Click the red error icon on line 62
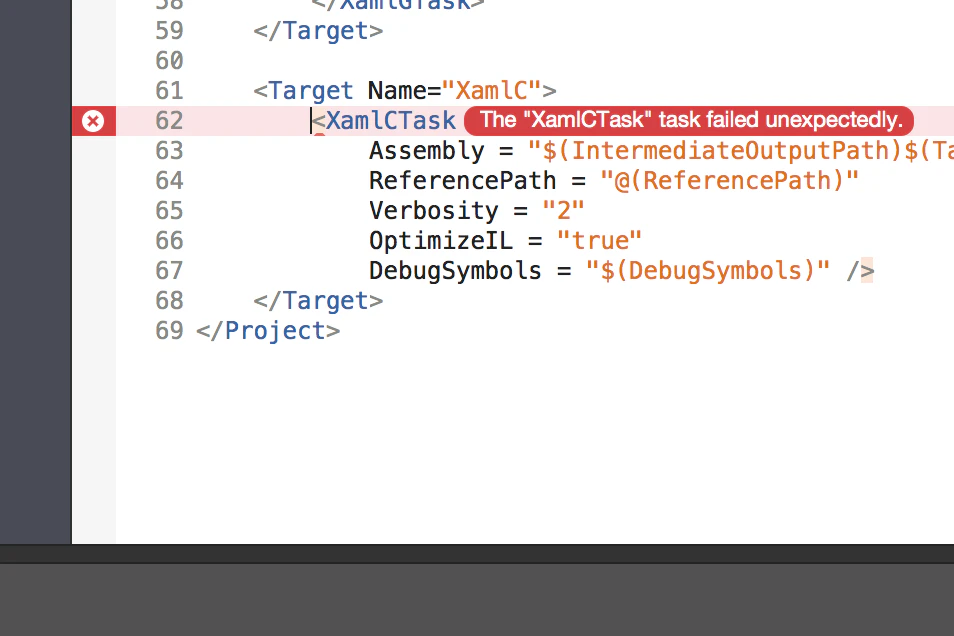The height and width of the screenshot is (636, 954). click(x=93, y=121)
